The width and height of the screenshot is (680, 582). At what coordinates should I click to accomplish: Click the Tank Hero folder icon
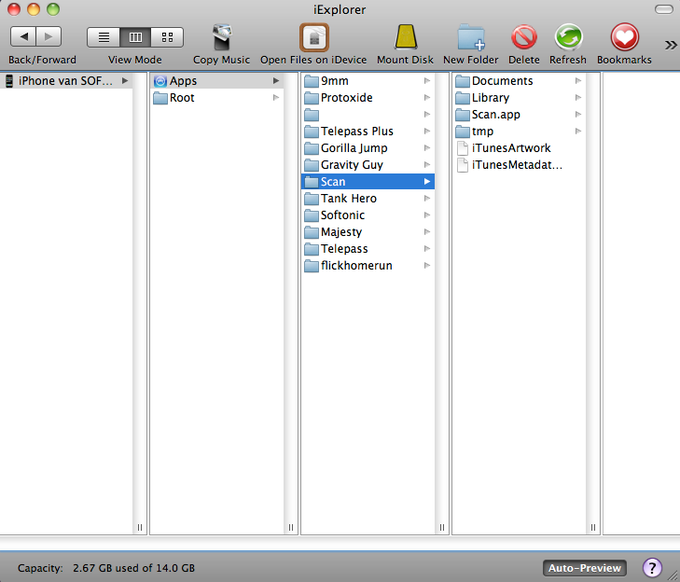311,199
